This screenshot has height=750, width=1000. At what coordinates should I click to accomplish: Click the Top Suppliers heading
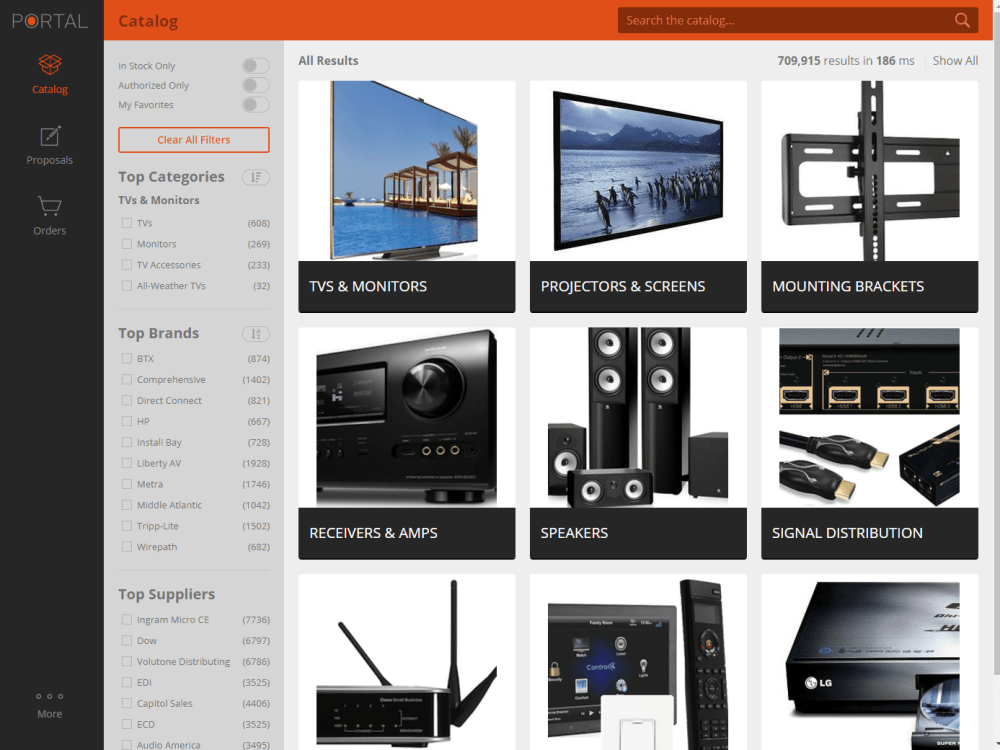tap(166, 594)
